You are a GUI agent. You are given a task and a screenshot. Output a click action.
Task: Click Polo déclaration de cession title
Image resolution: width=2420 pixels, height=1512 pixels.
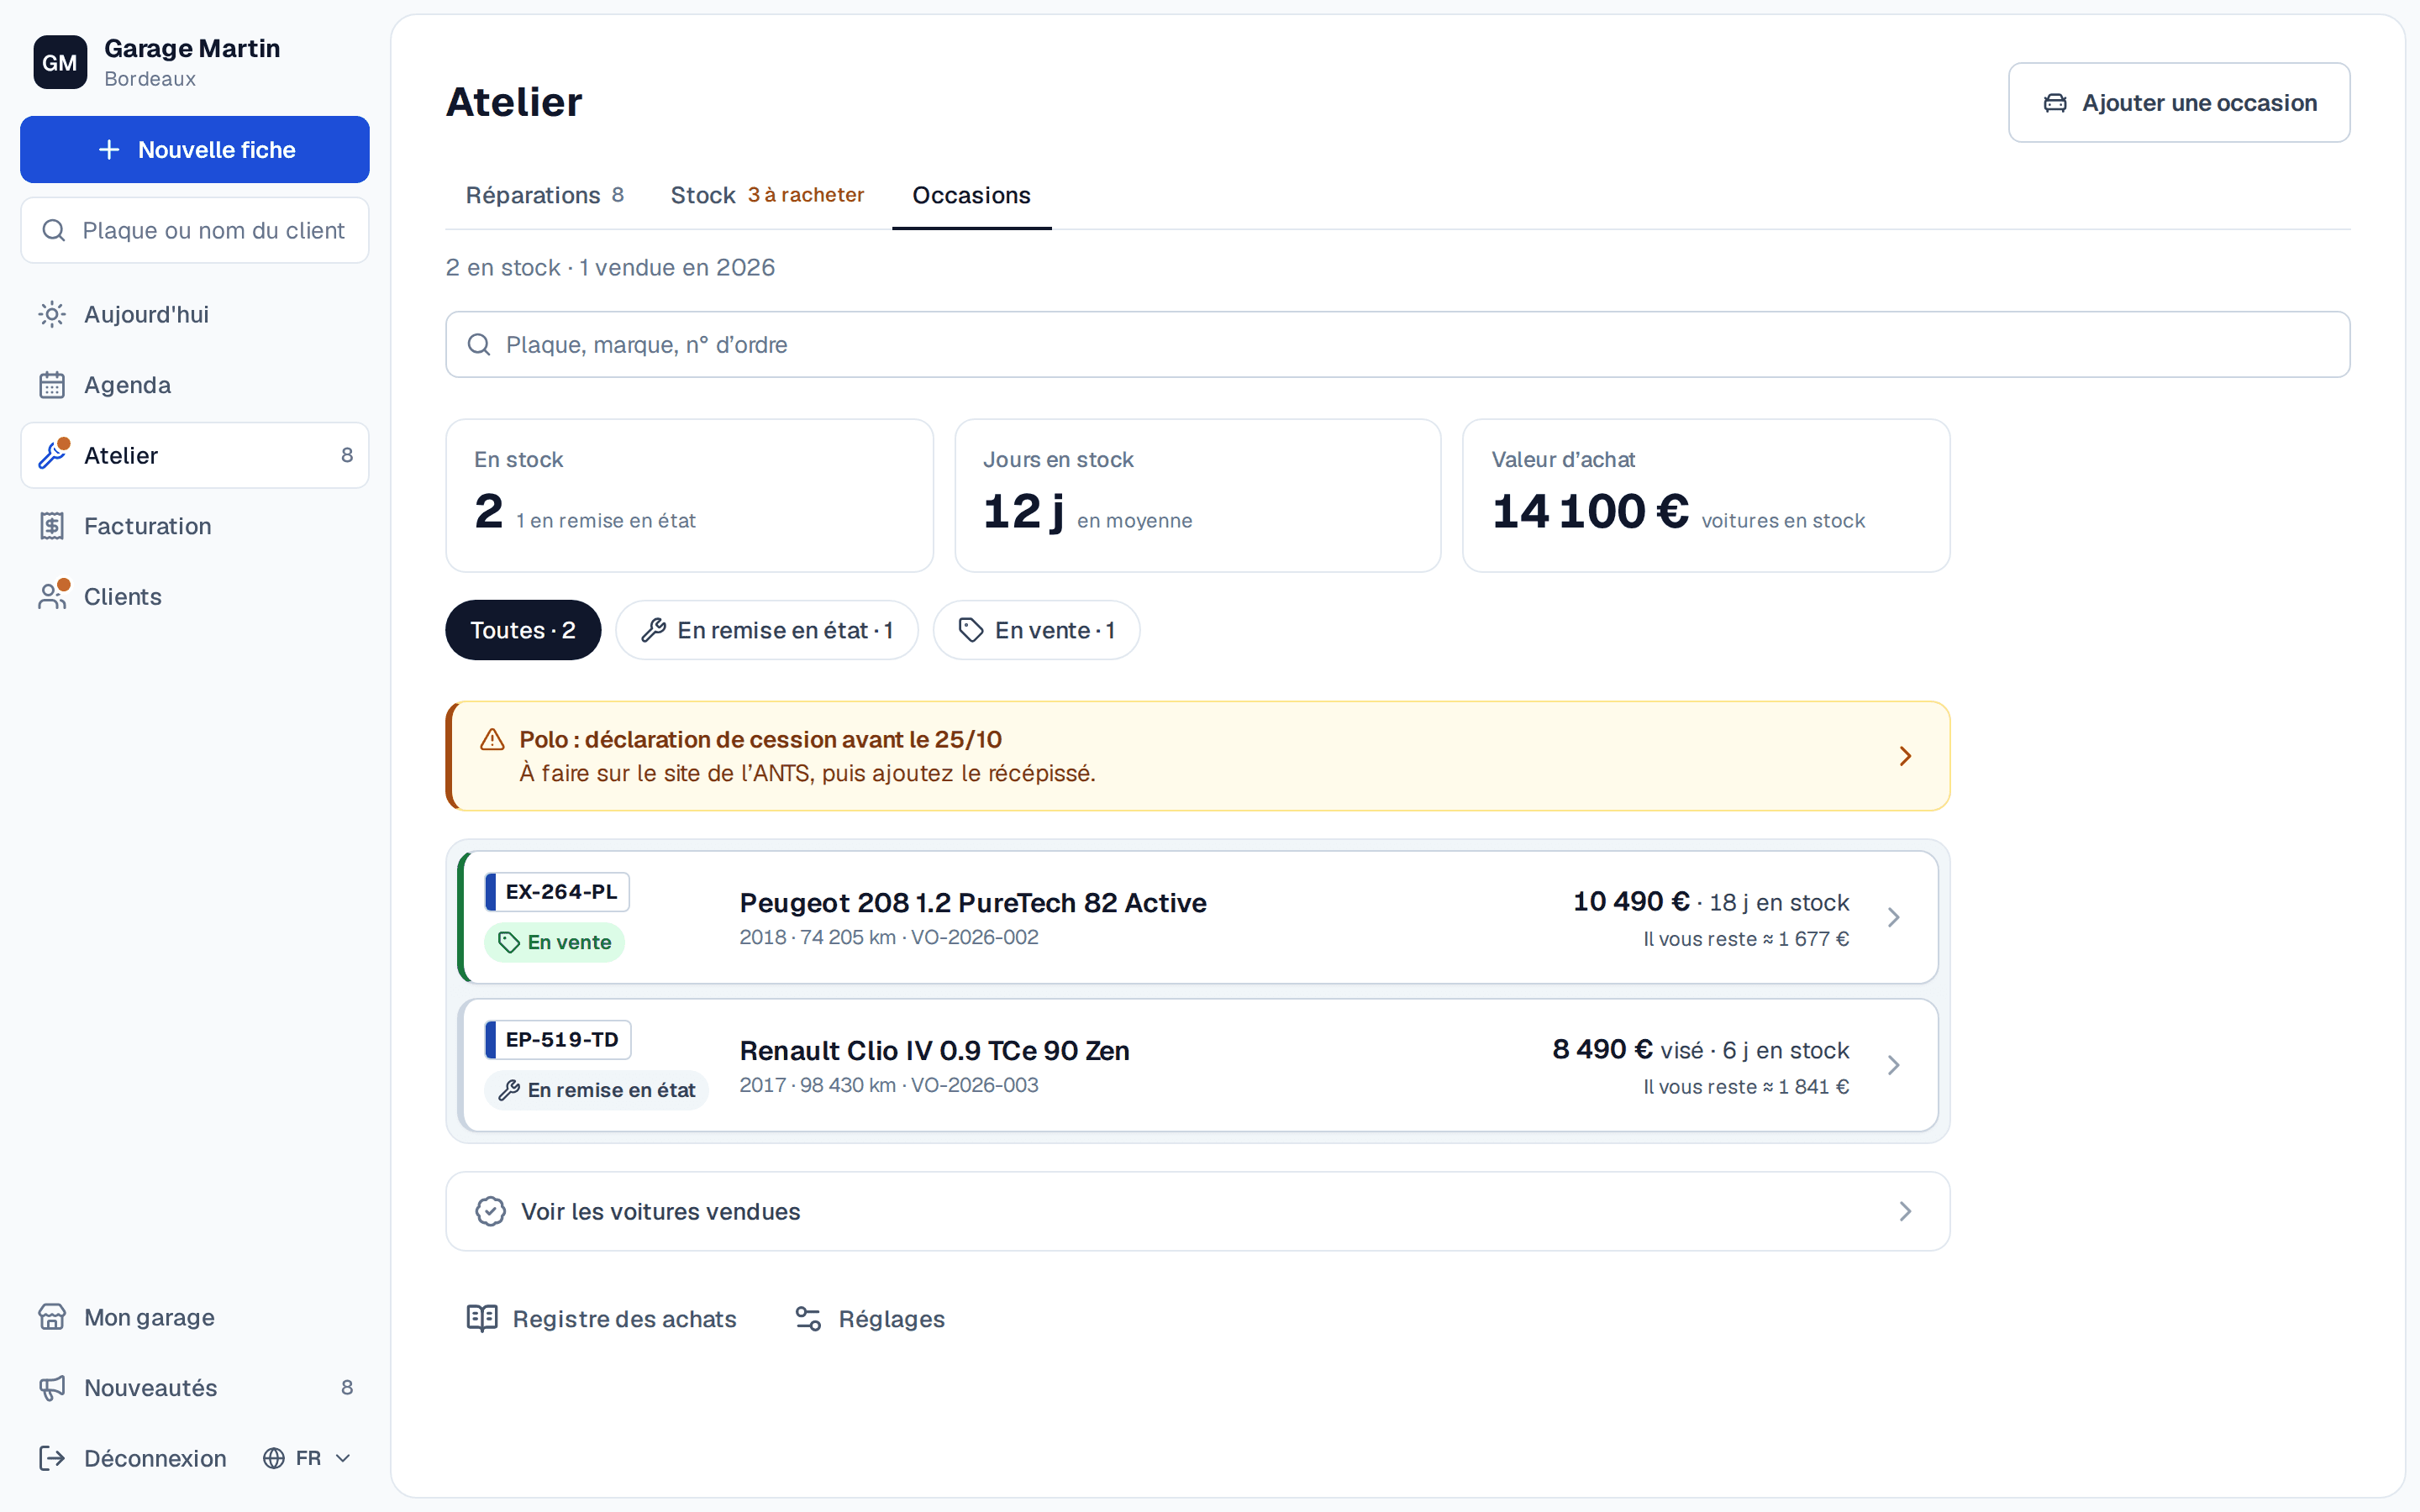(x=760, y=739)
